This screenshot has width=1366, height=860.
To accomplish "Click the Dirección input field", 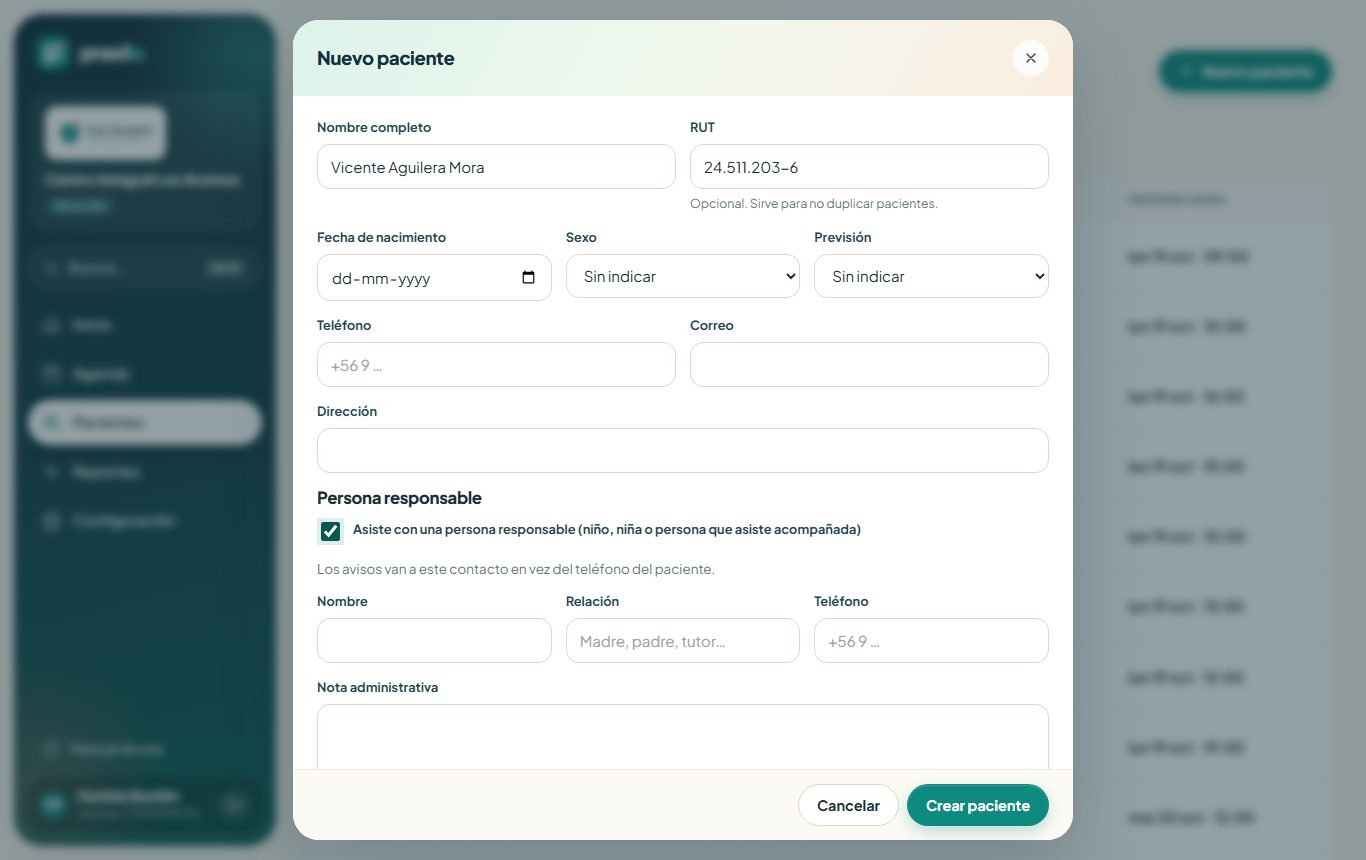I will (683, 451).
